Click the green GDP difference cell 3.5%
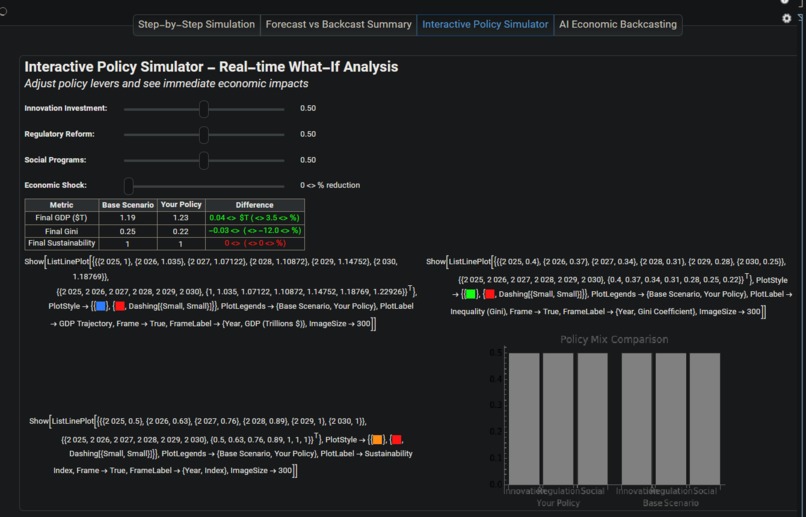The width and height of the screenshot is (806, 517). 255,218
